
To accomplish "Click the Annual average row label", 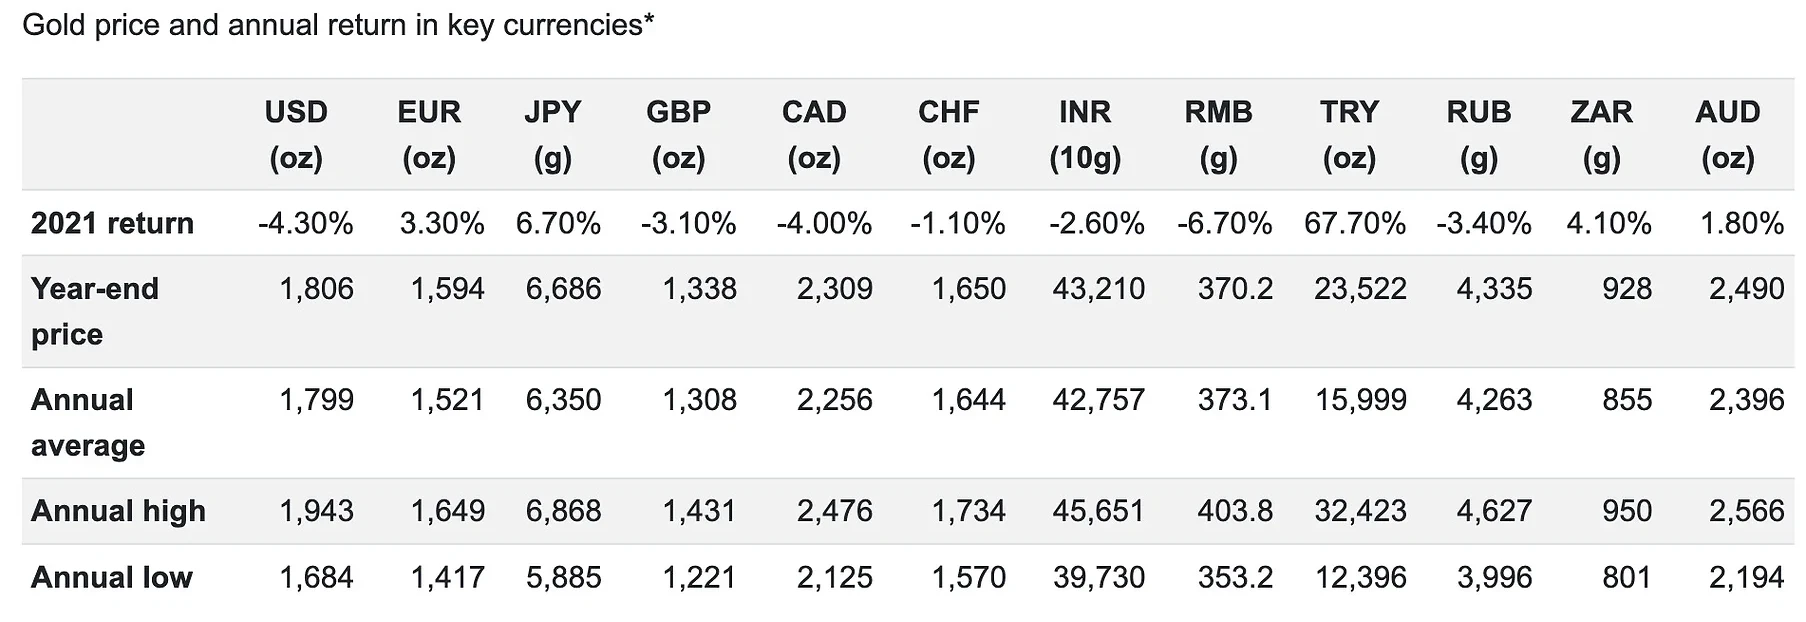I will (x=88, y=422).
